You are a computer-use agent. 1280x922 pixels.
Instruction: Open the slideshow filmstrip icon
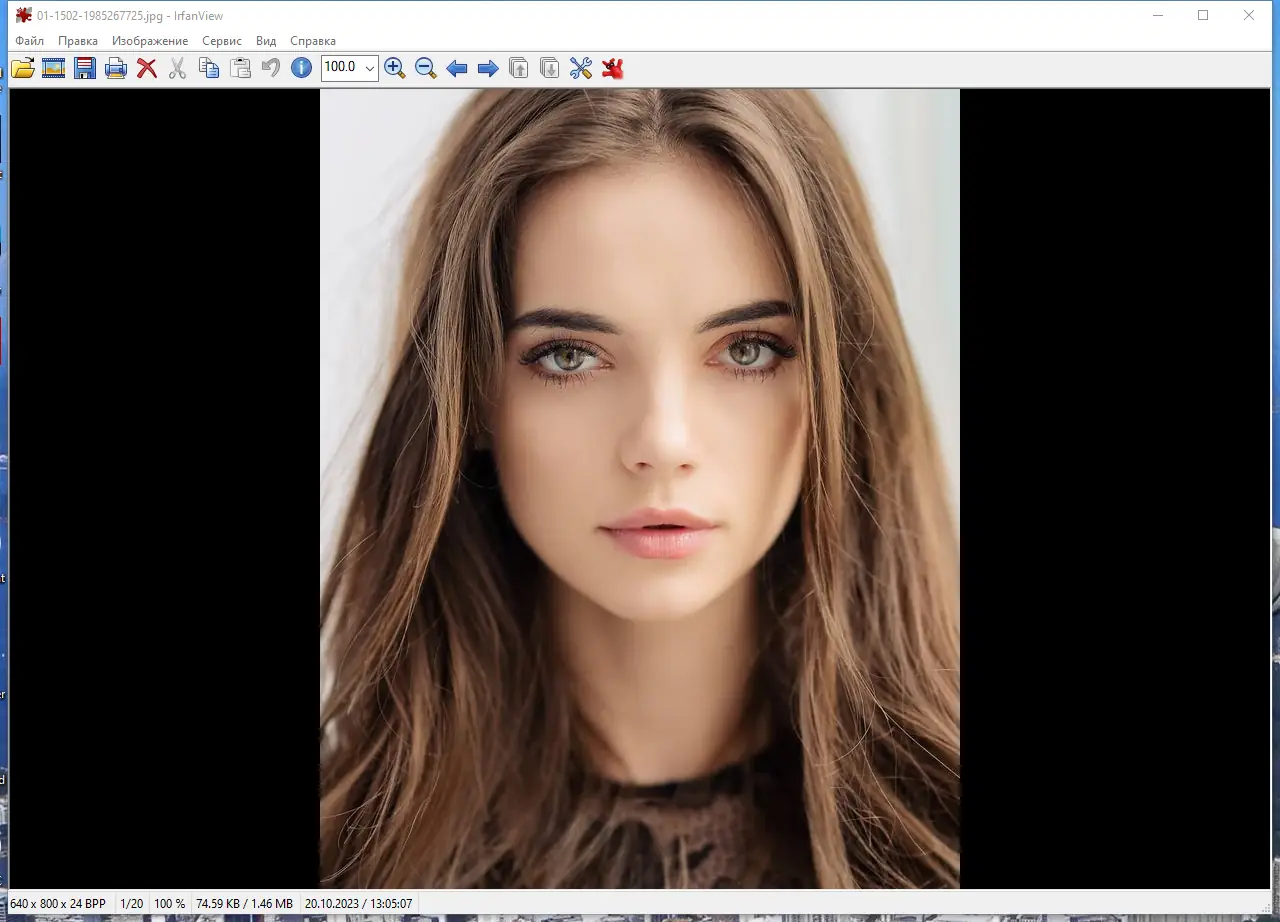click(54, 68)
